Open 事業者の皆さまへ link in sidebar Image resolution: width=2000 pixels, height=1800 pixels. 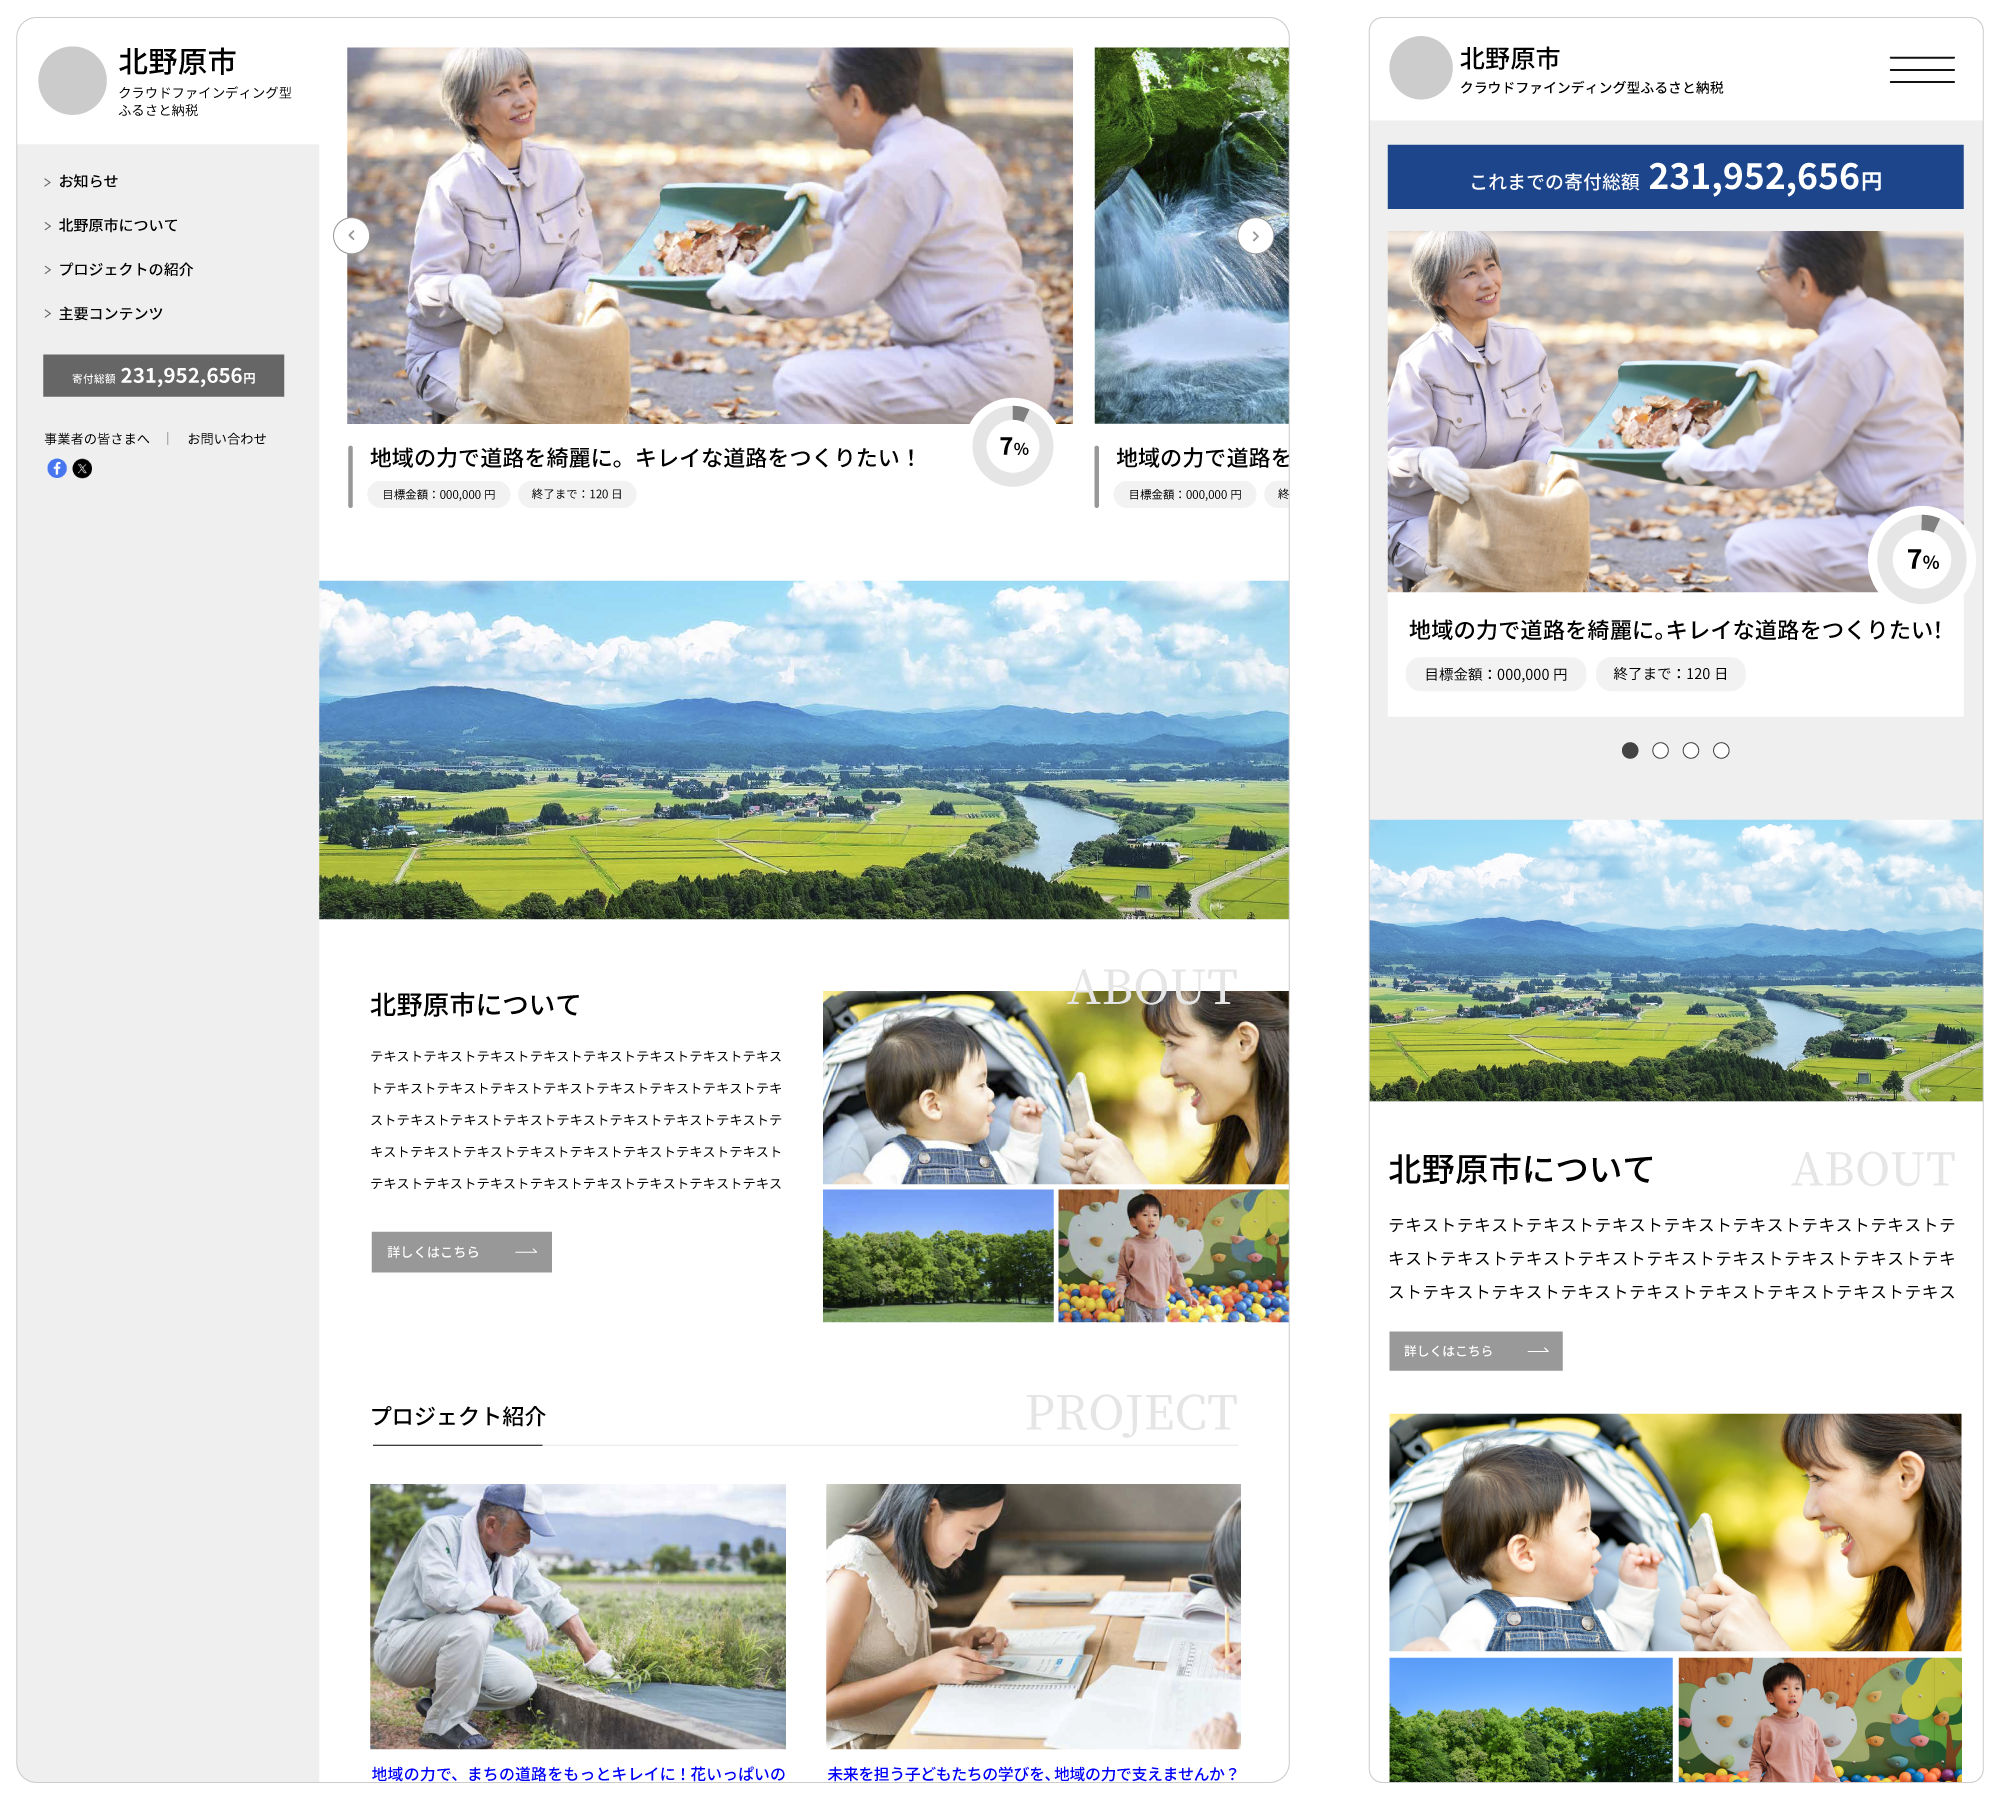(x=97, y=438)
